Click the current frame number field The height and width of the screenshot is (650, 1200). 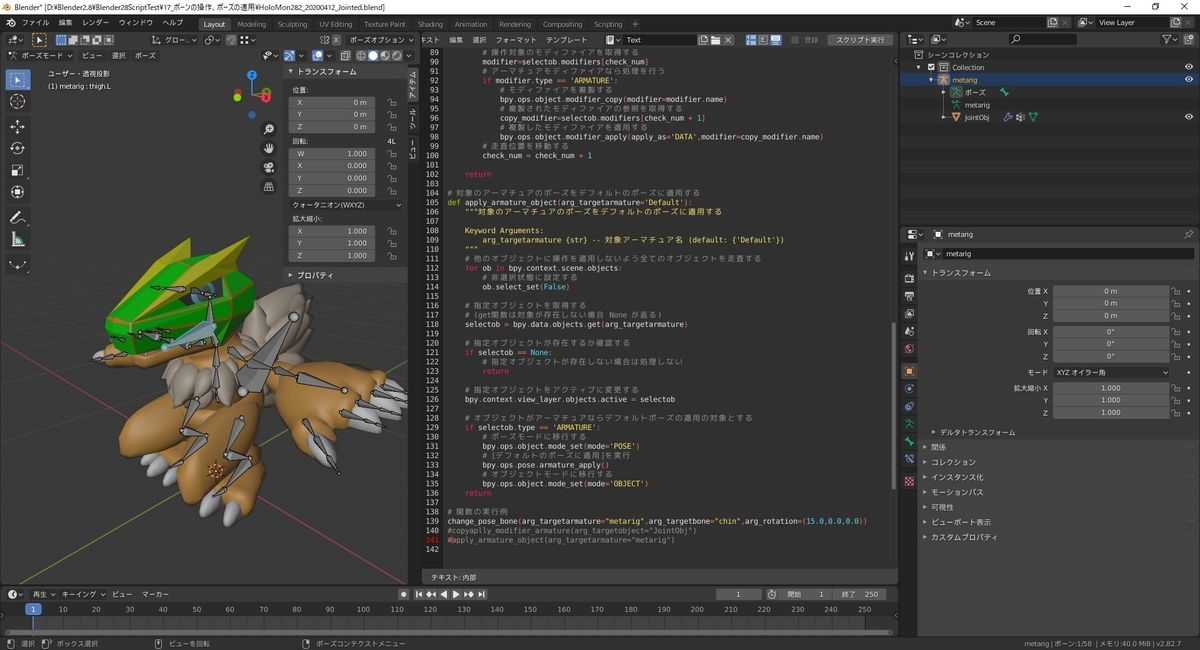pos(739,594)
